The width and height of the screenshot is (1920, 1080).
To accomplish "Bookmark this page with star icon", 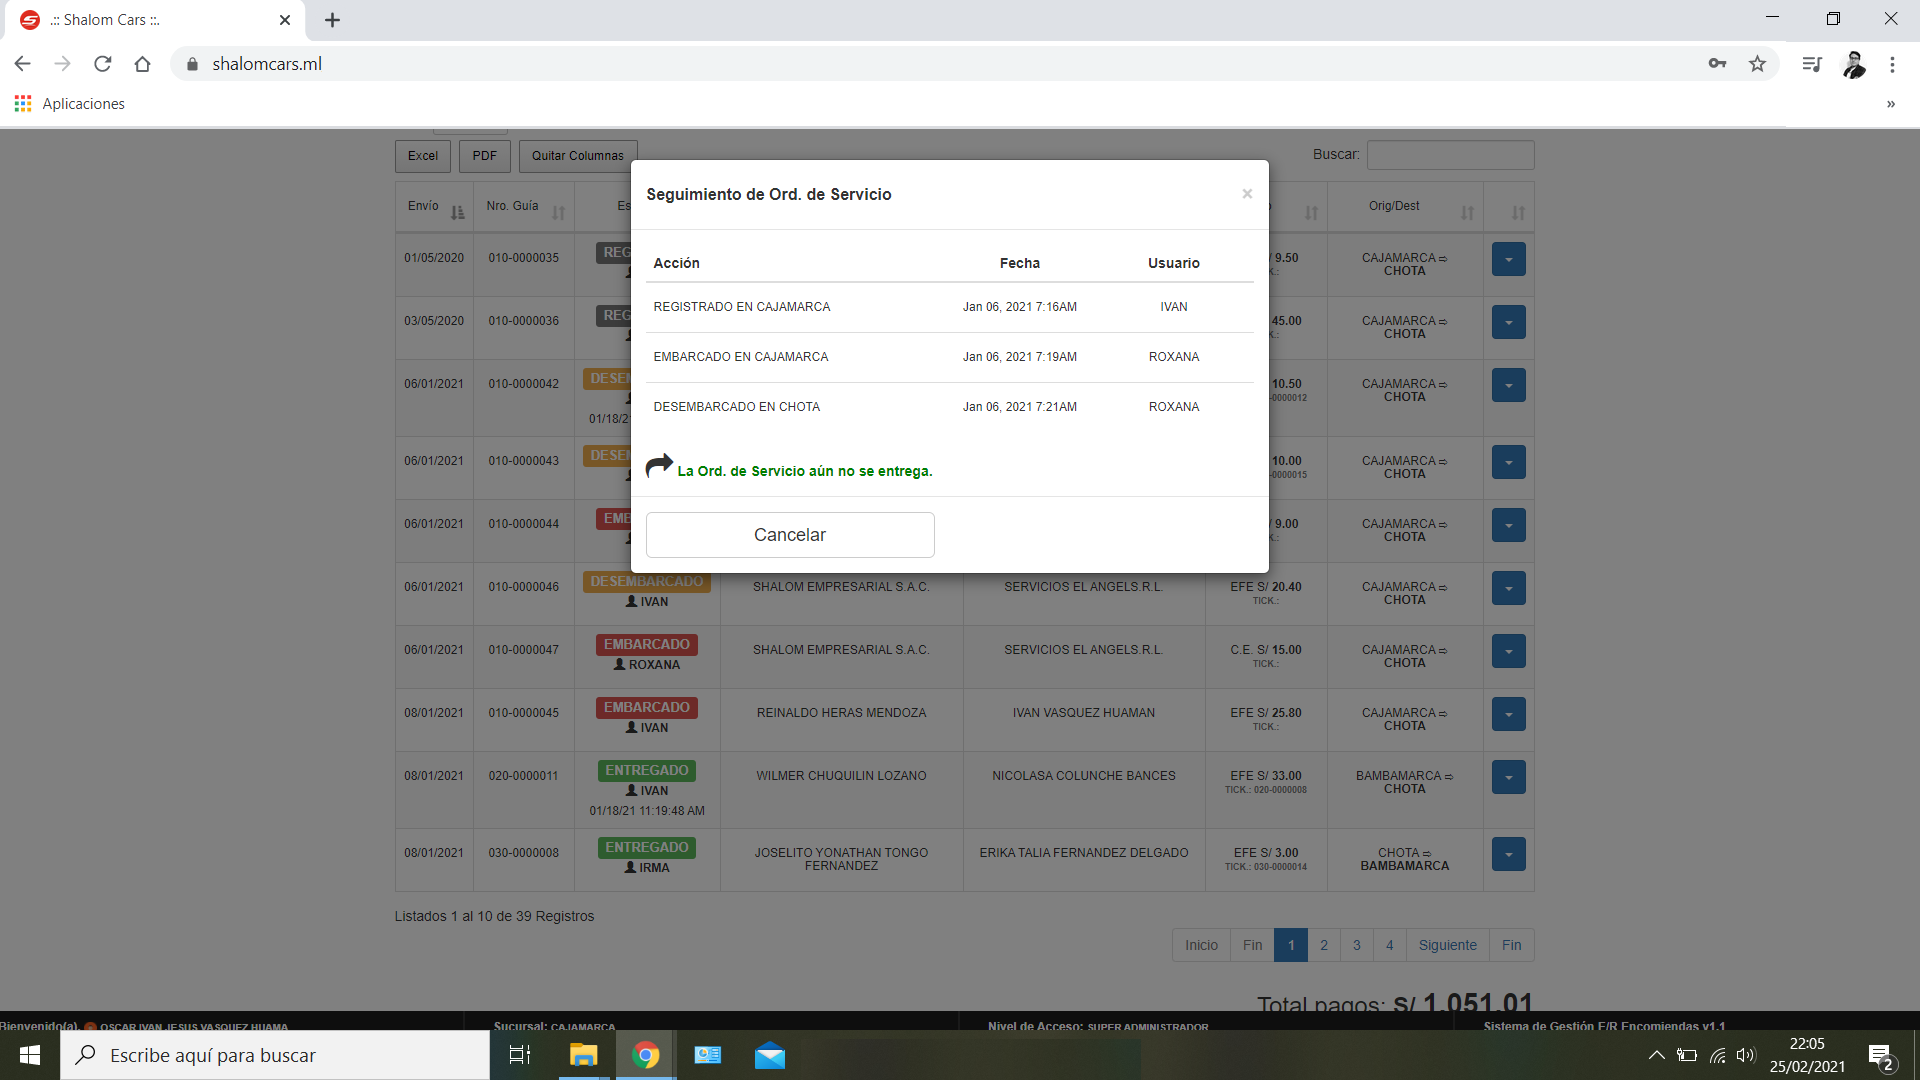I will click(x=1757, y=64).
